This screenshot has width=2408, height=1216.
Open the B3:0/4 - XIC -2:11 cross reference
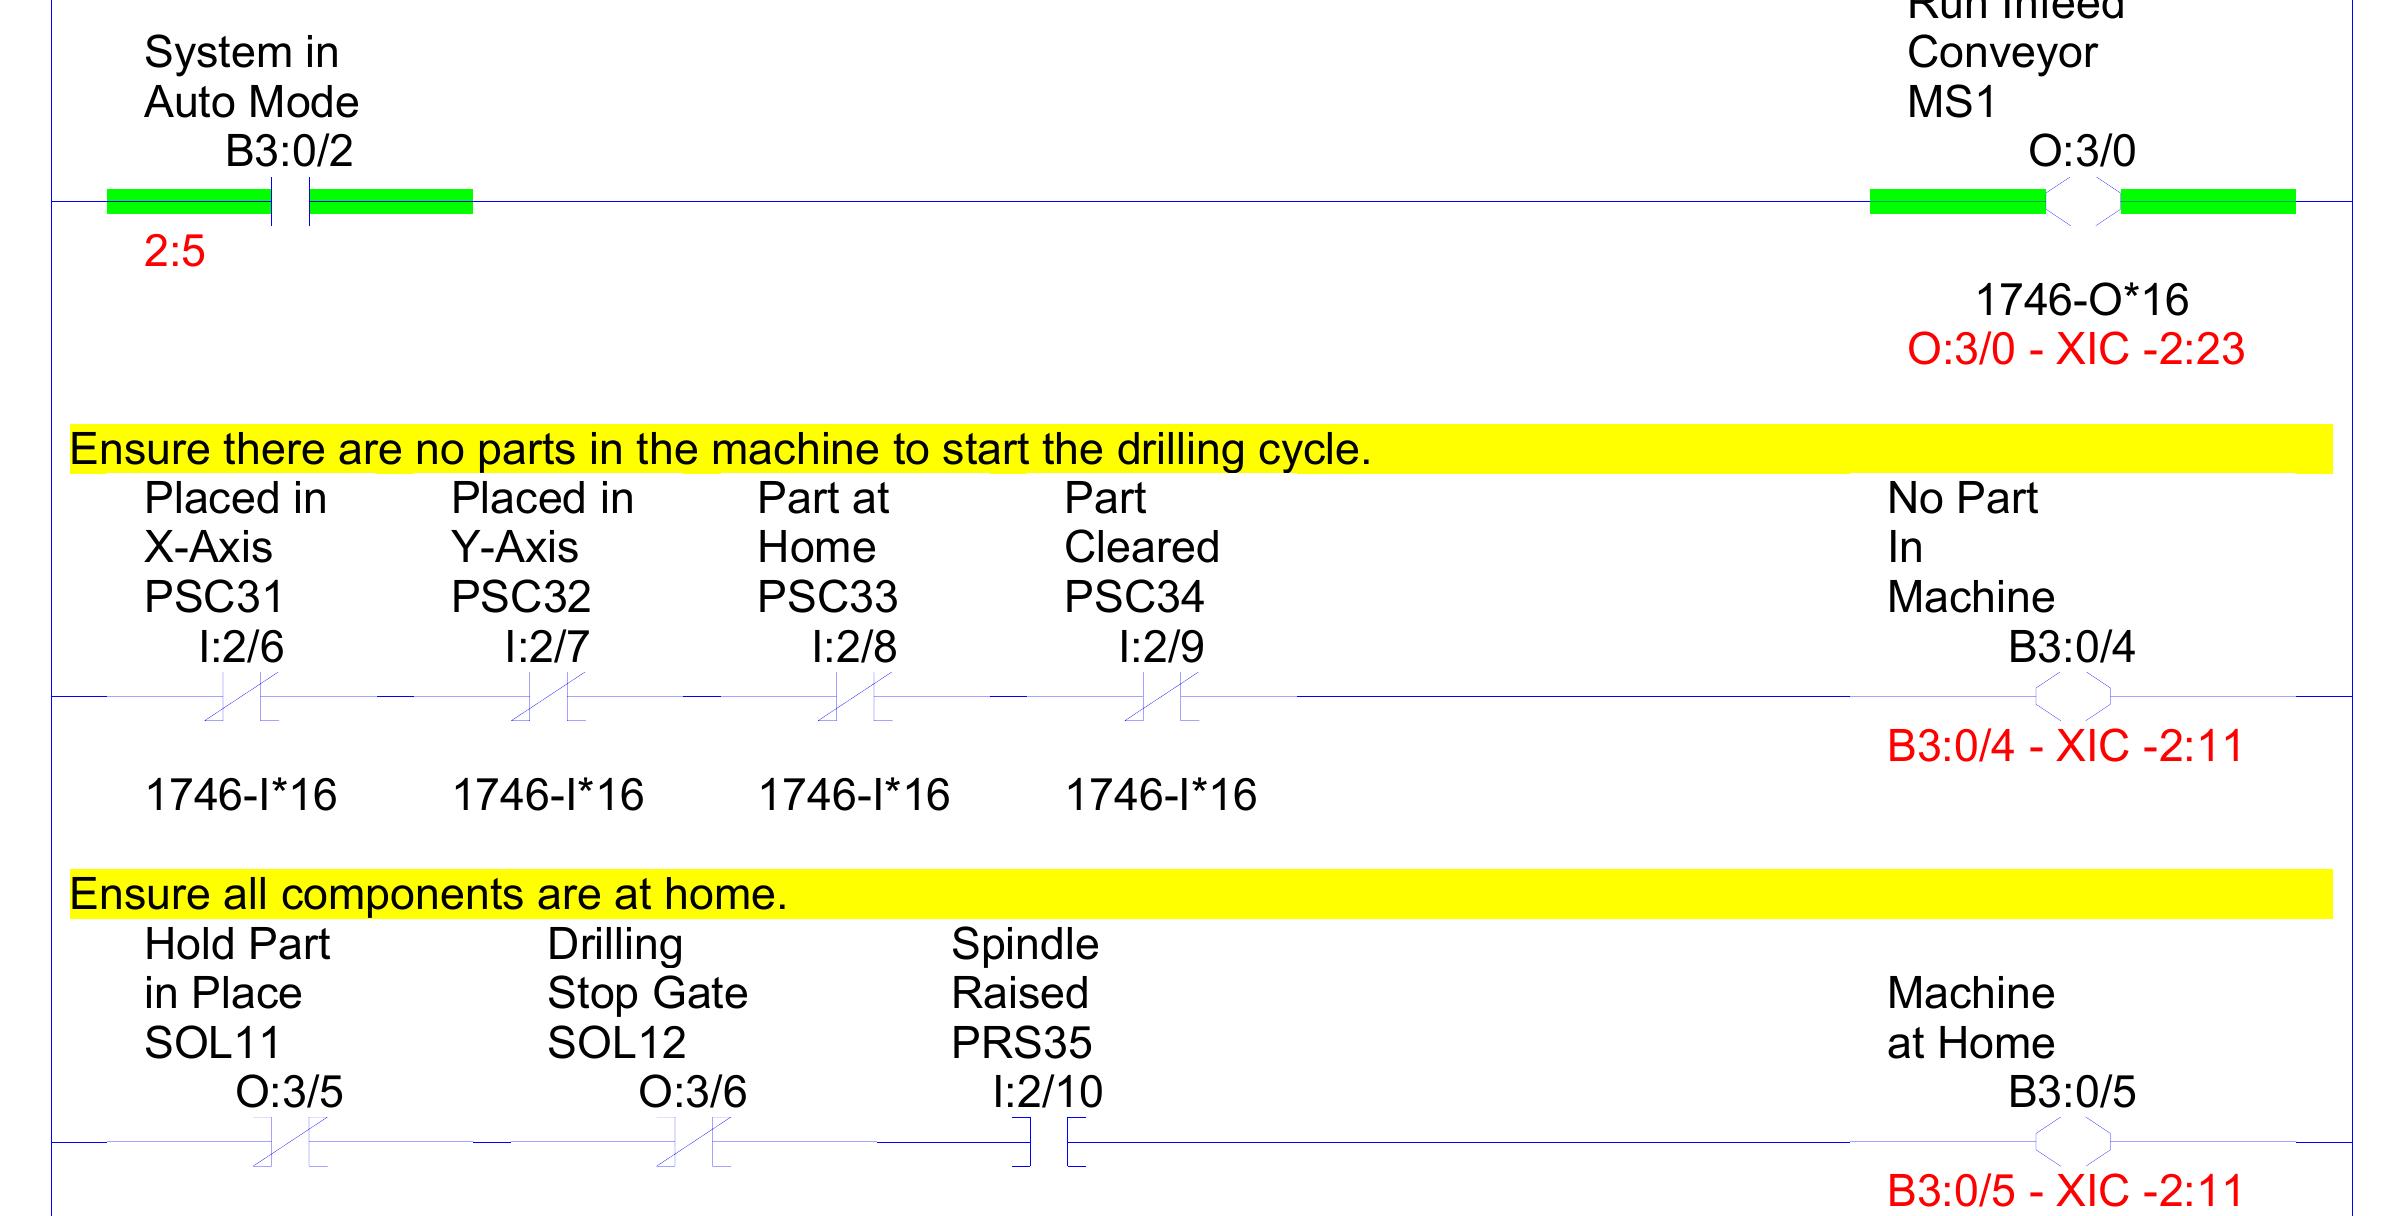(2065, 746)
